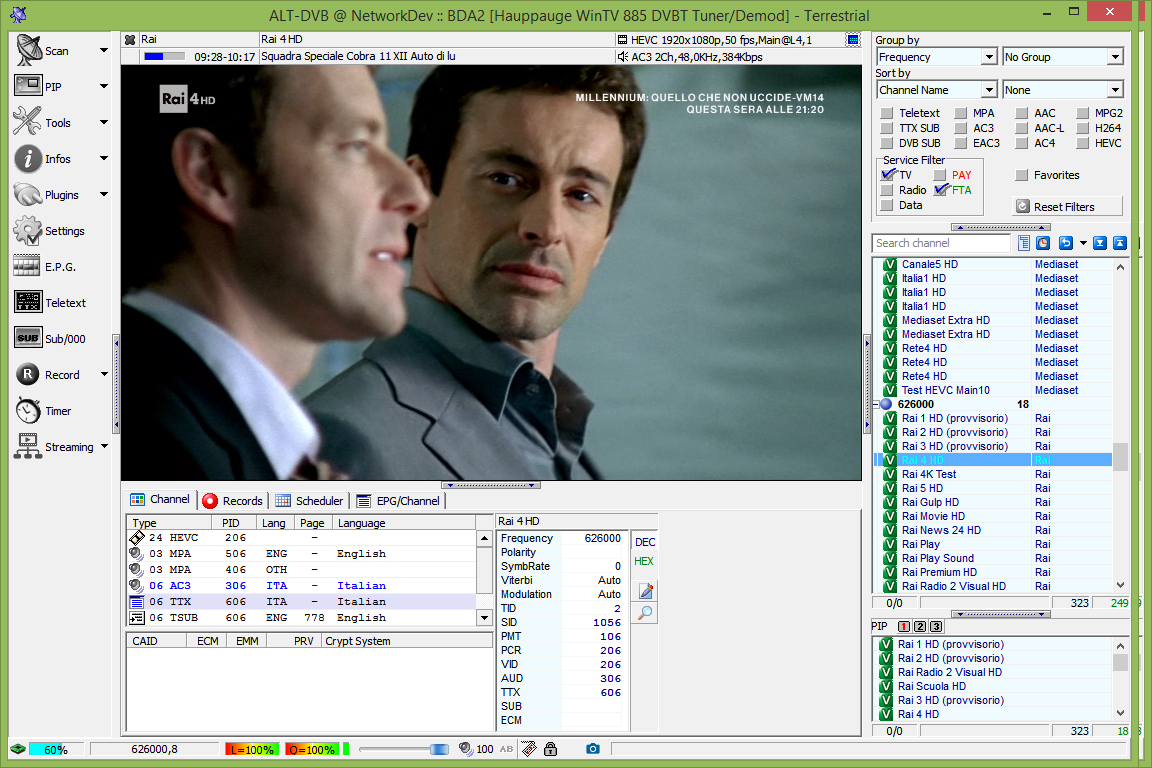The width and height of the screenshot is (1152, 768).
Task: Click the padlock icon in status bar
Action: [550, 749]
